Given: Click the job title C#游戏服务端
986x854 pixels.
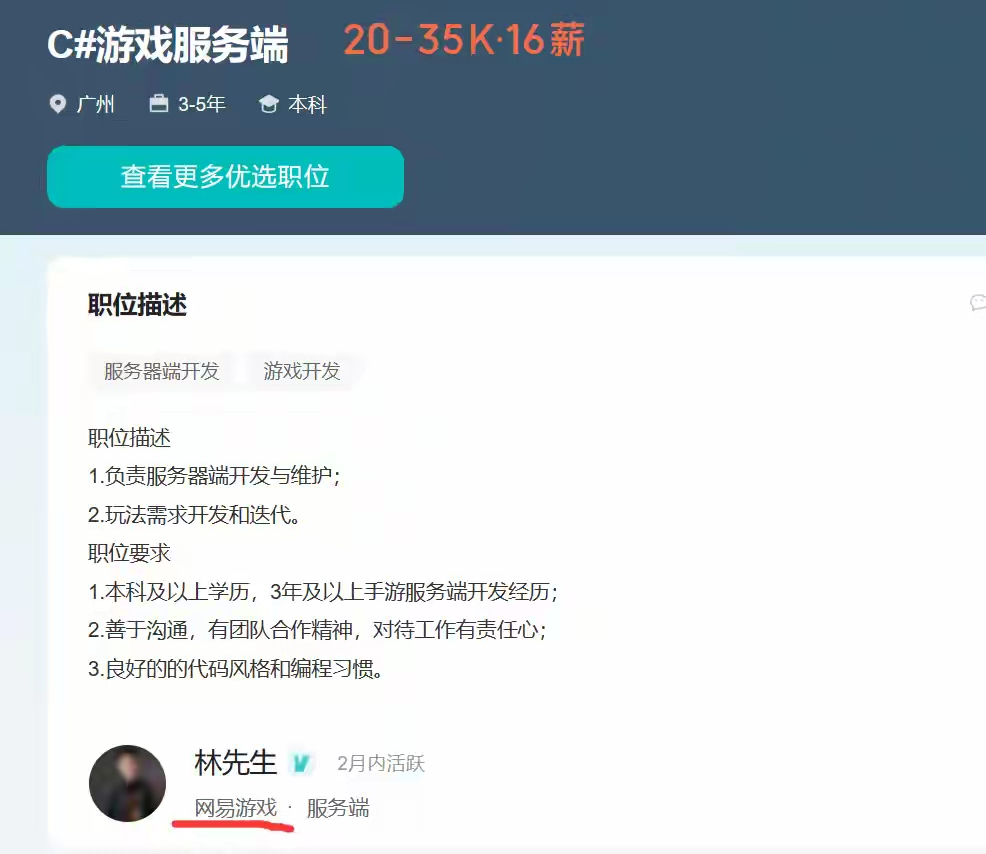Looking at the screenshot, I should coord(168,45).
